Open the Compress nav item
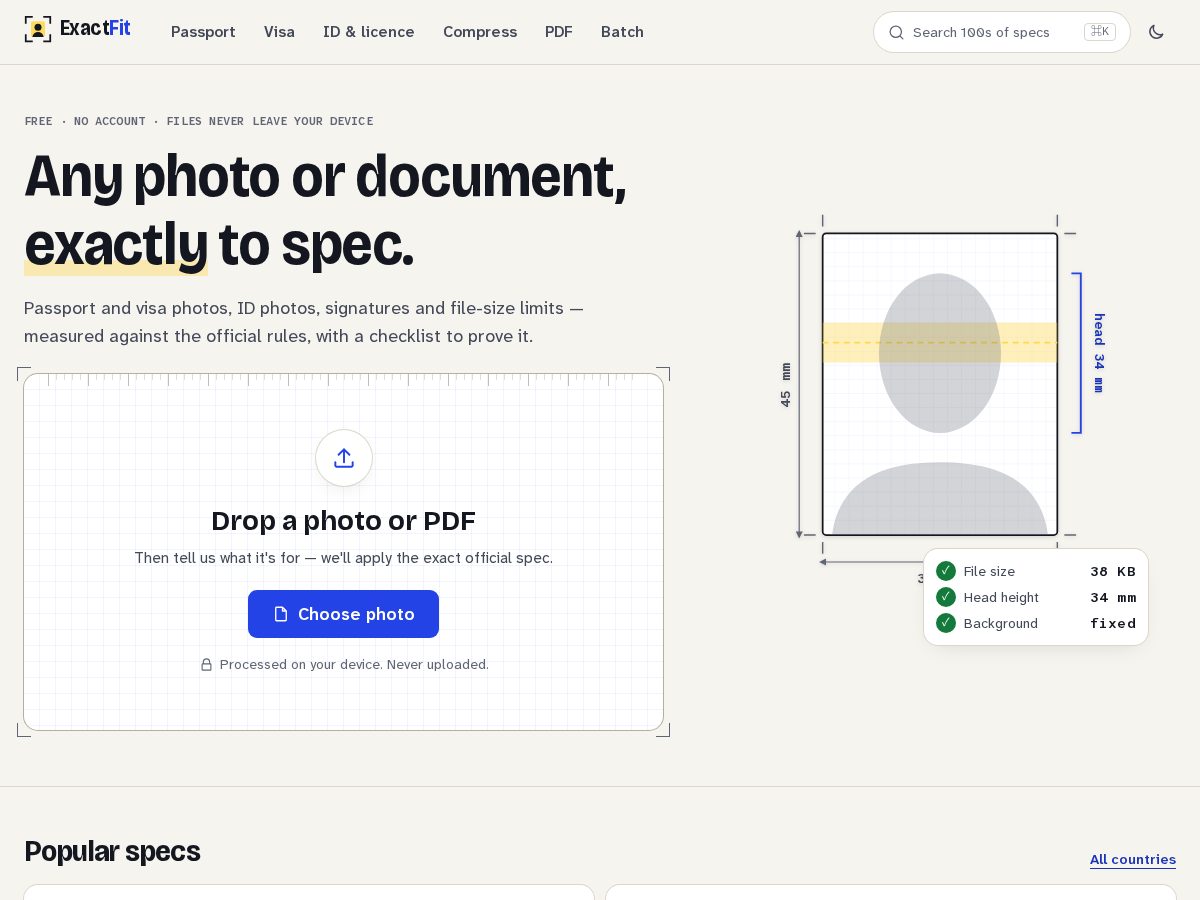The image size is (1200, 900). [480, 32]
